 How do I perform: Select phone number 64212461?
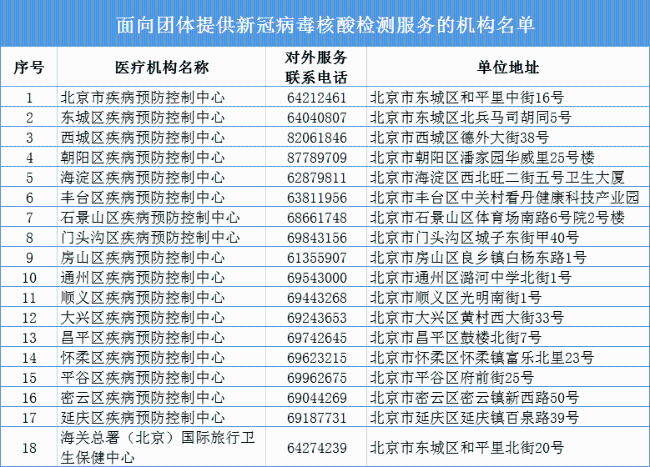coord(317,98)
